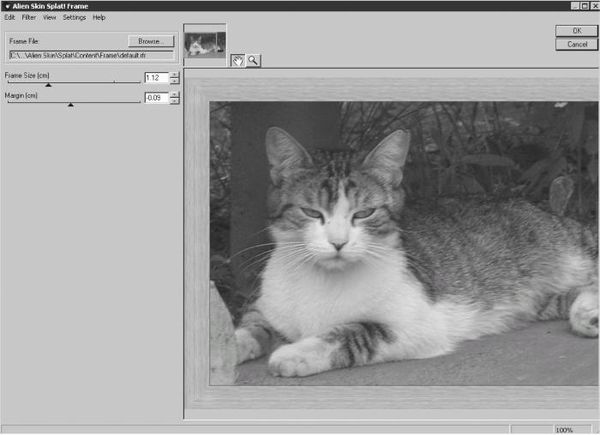
Task: Select the Hand pan tool
Action: pos(239,60)
